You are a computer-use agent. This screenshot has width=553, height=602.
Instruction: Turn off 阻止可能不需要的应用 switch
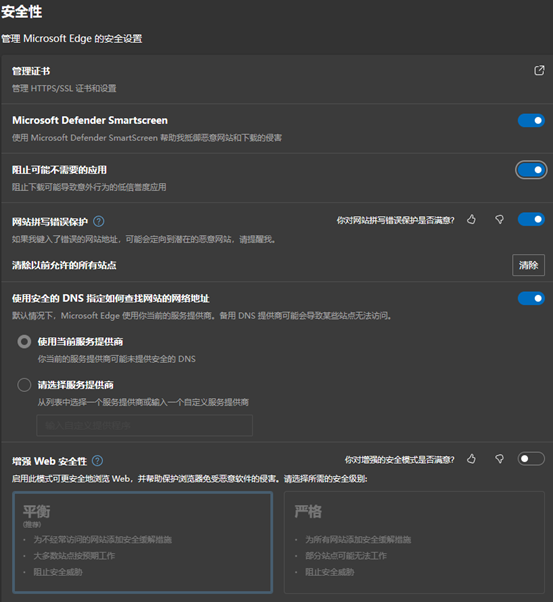pos(531,170)
